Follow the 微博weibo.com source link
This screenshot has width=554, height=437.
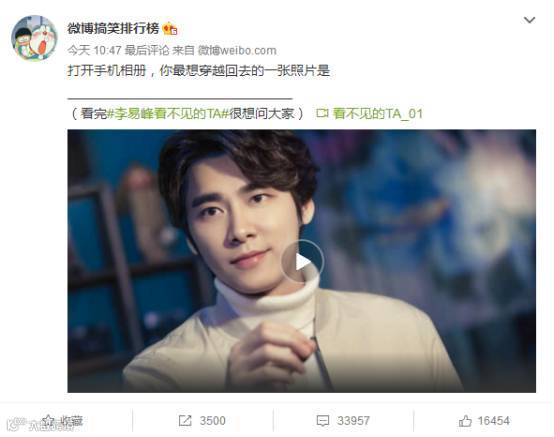[237, 51]
